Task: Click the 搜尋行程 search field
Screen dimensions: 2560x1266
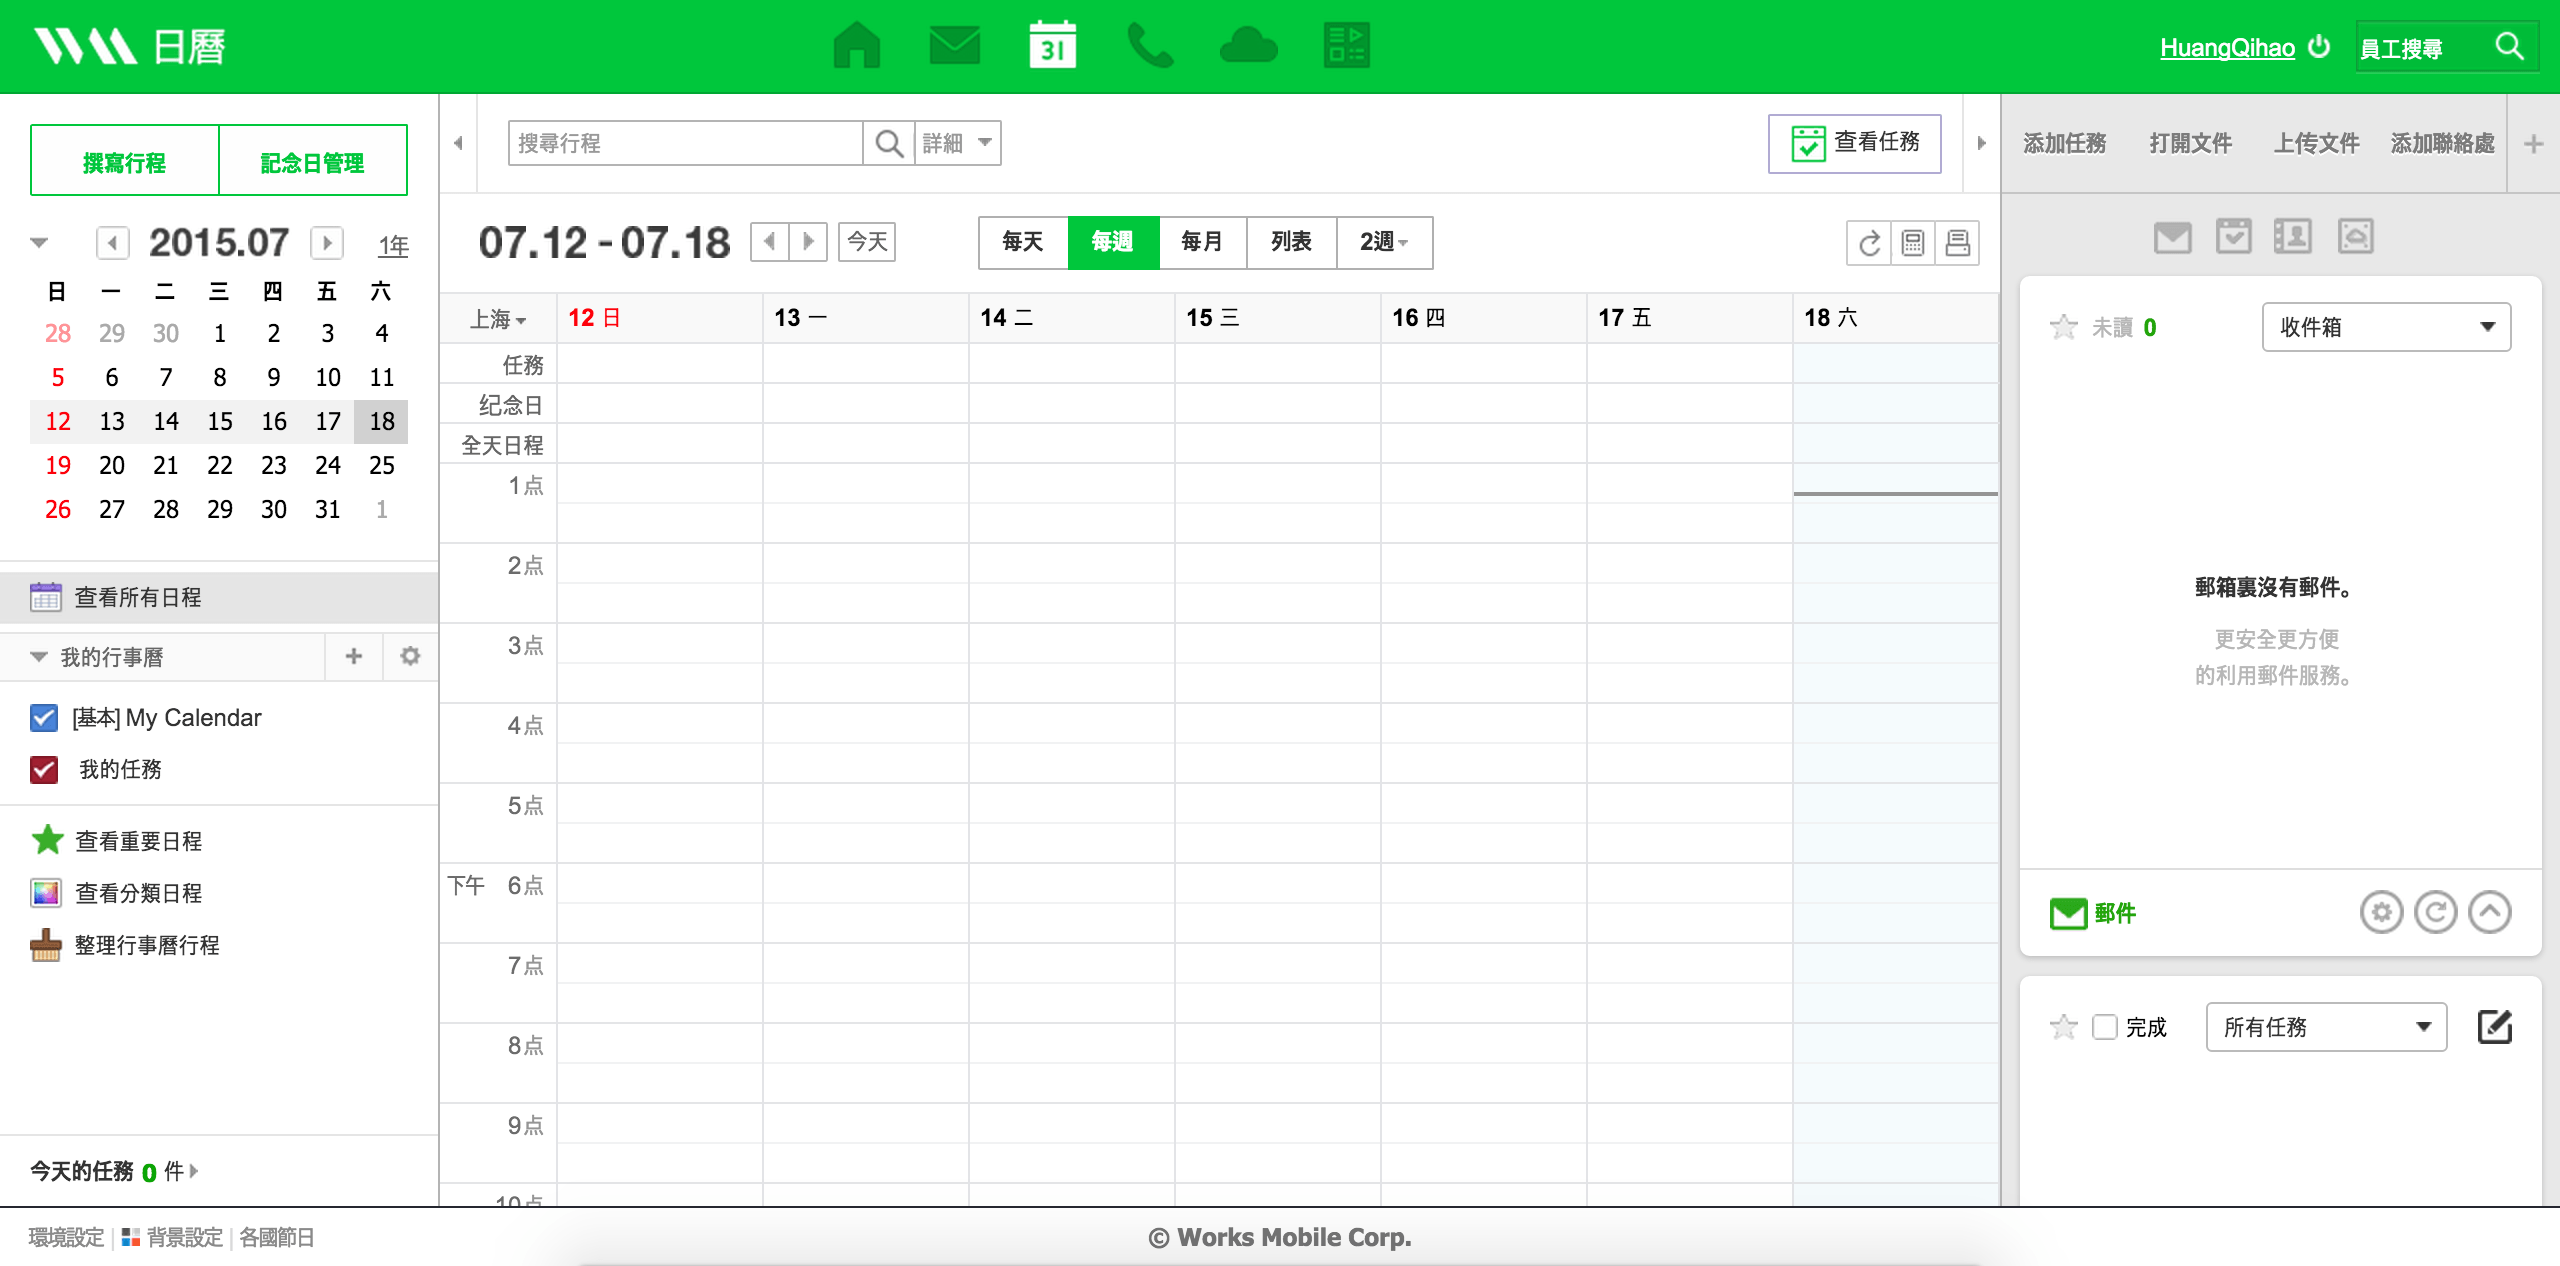Action: coord(686,143)
